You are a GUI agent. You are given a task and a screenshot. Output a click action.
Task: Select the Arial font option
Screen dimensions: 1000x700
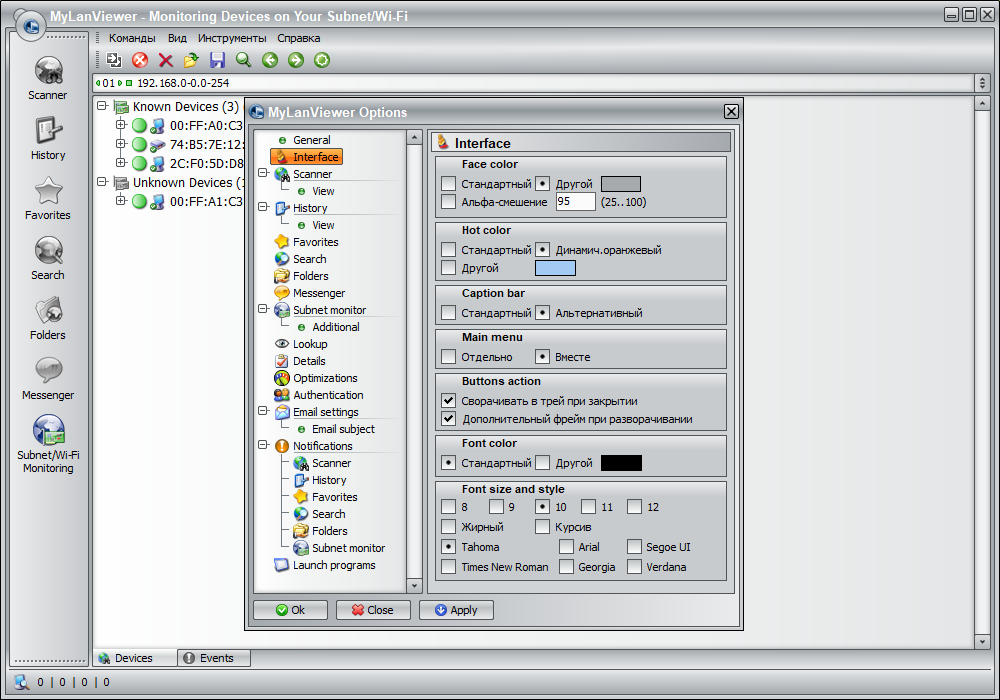(566, 547)
